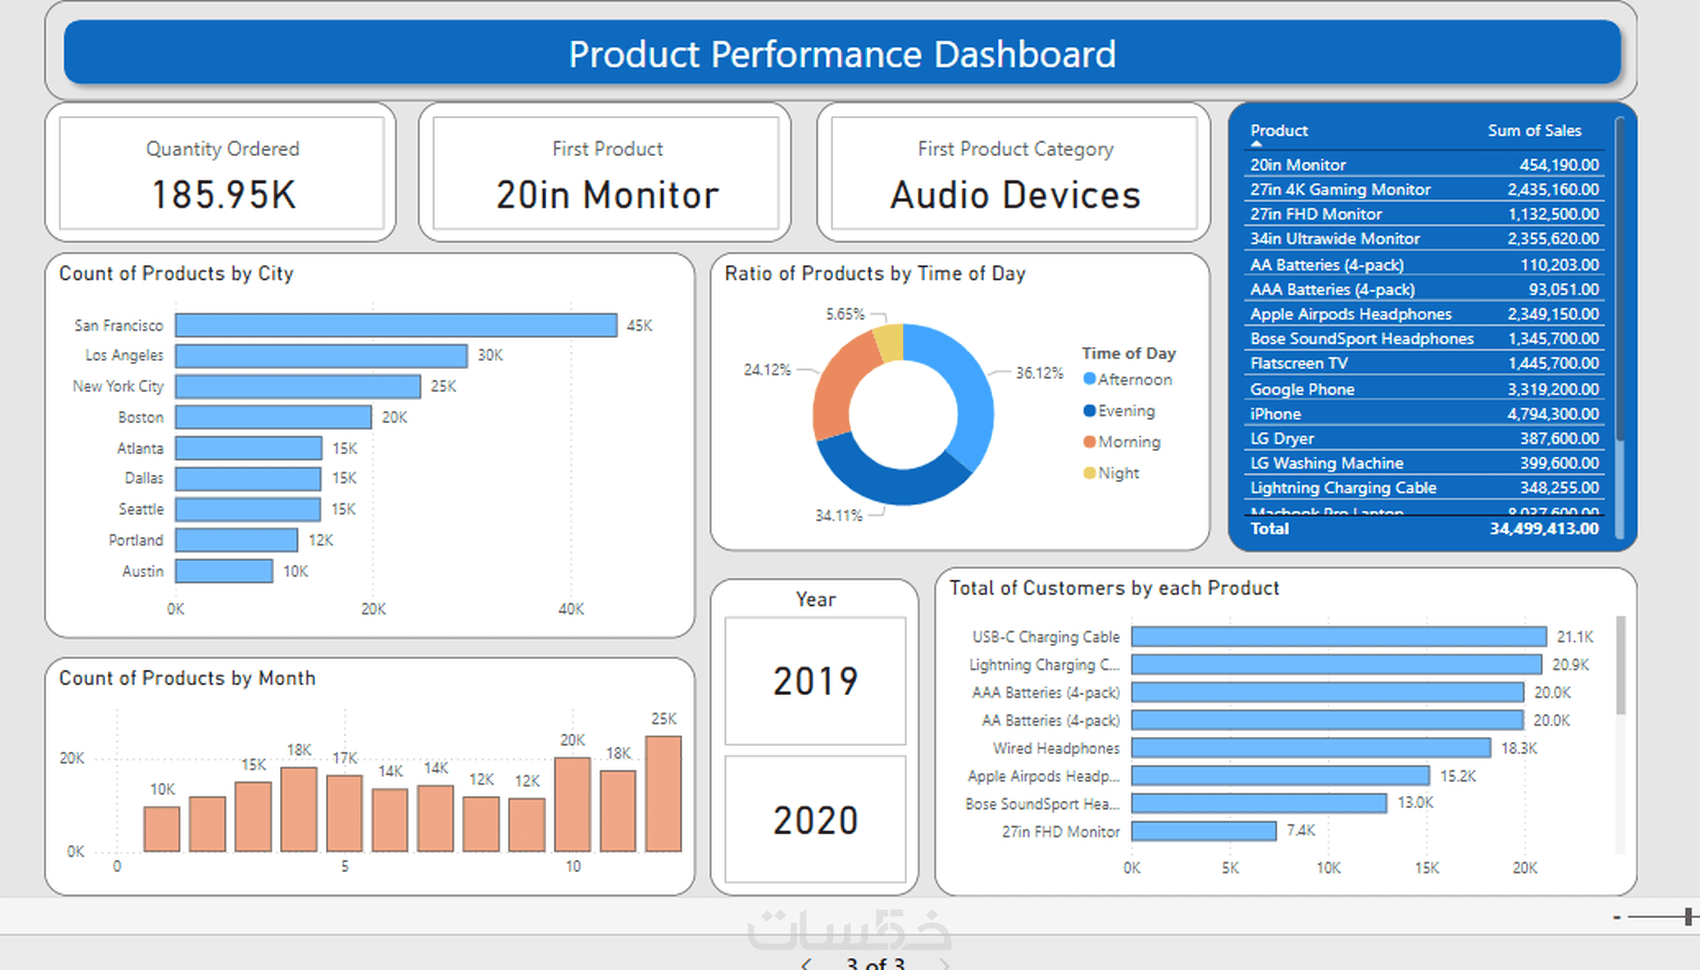Viewport: 1700px width, 970px height.
Task: Click Total of Customers by each Product title
Action: point(1114,588)
